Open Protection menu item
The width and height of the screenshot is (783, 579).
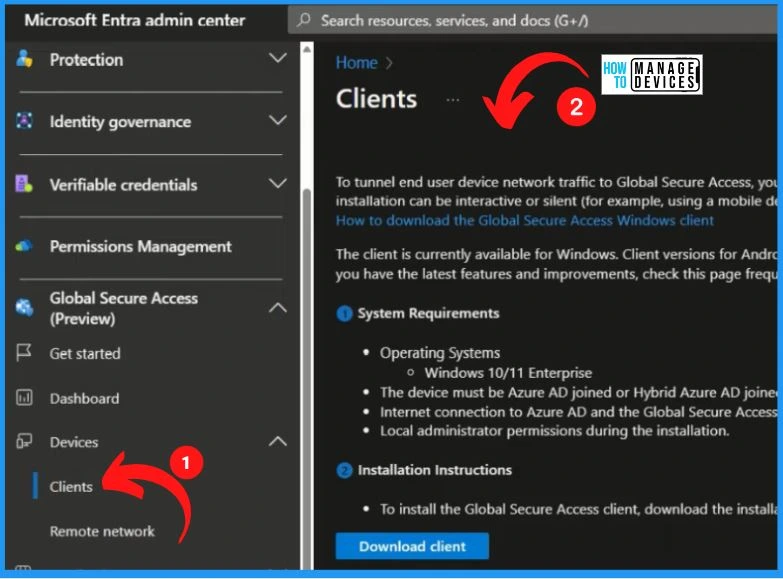[86, 60]
